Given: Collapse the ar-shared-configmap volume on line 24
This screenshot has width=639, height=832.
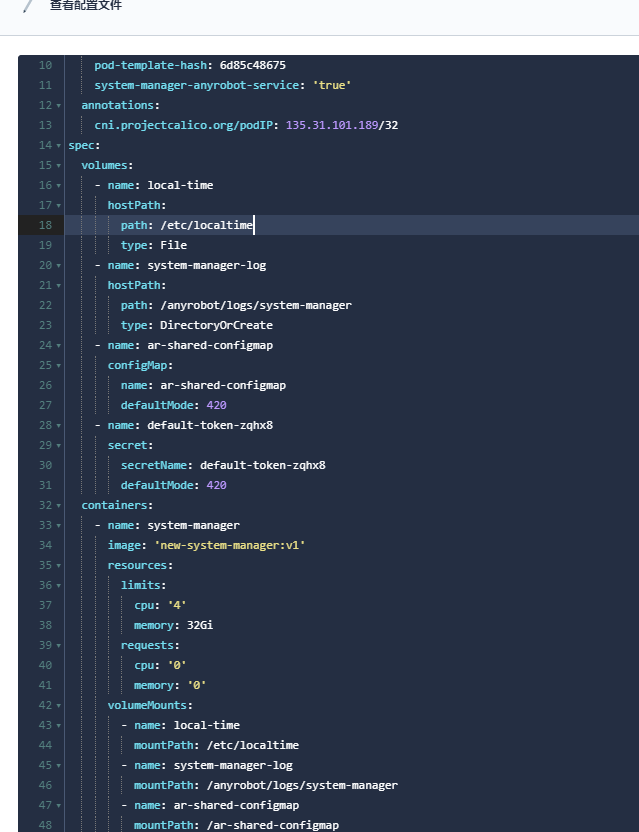Looking at the screenshot, I should [x=59, y=345].
